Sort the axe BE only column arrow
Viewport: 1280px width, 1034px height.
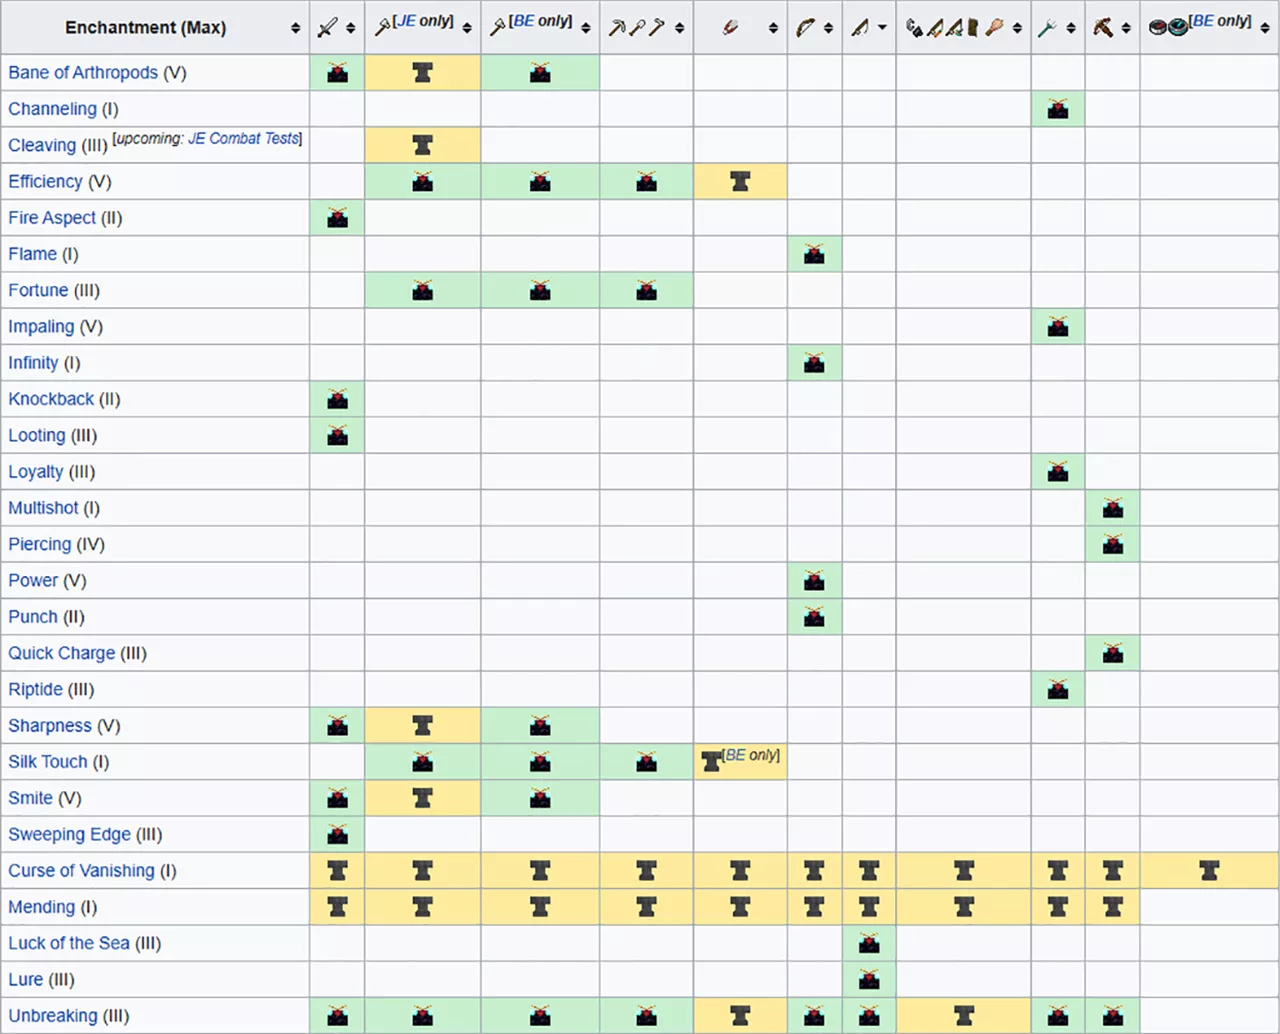(x=586, y=28)
